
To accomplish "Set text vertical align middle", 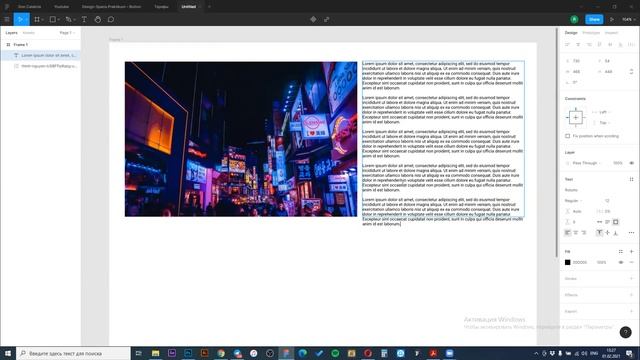I will click(607, 233).
